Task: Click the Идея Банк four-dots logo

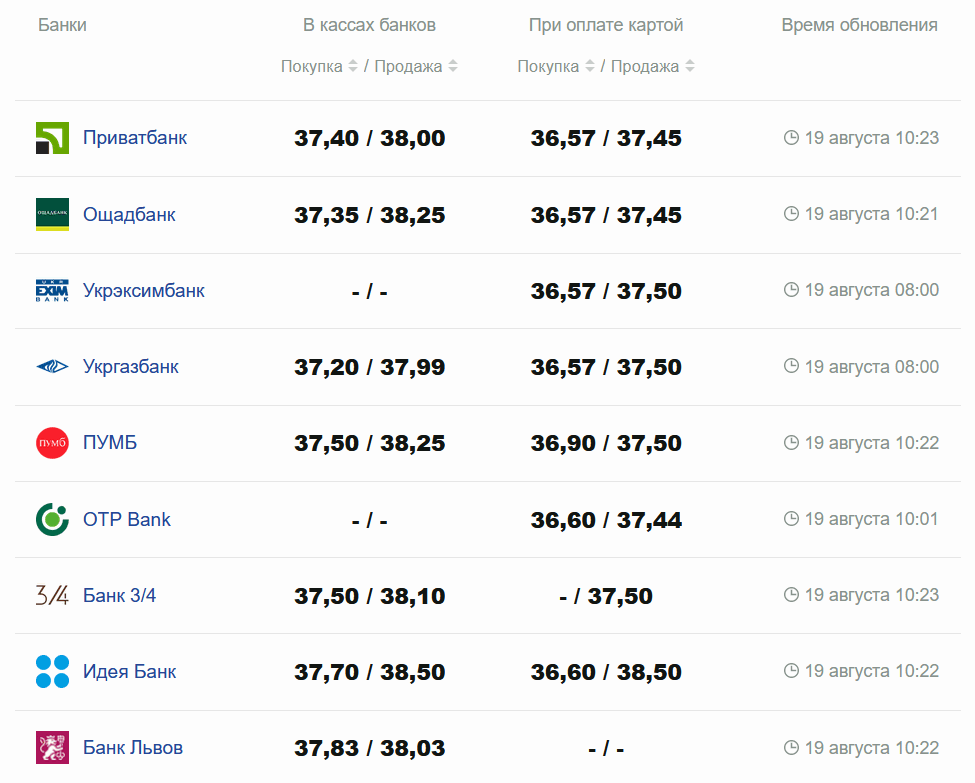Action: tap(52, 671)
